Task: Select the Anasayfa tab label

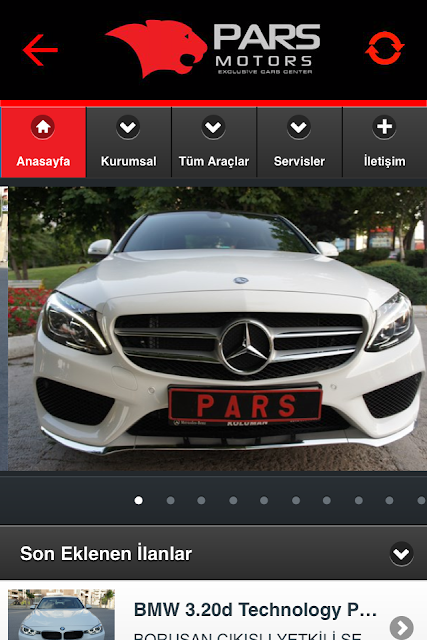Action: 43,161
